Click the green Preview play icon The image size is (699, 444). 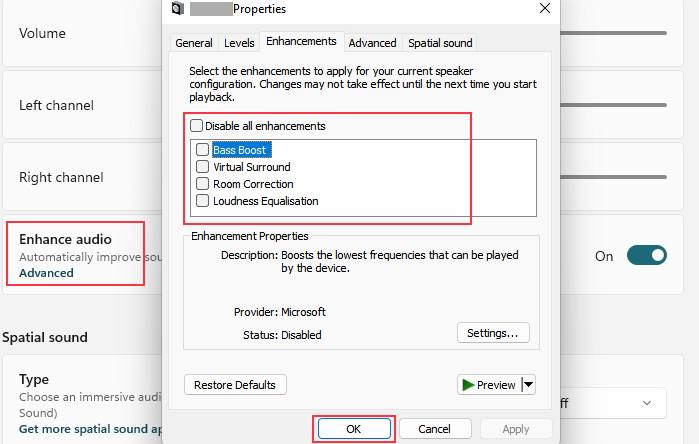467,385
